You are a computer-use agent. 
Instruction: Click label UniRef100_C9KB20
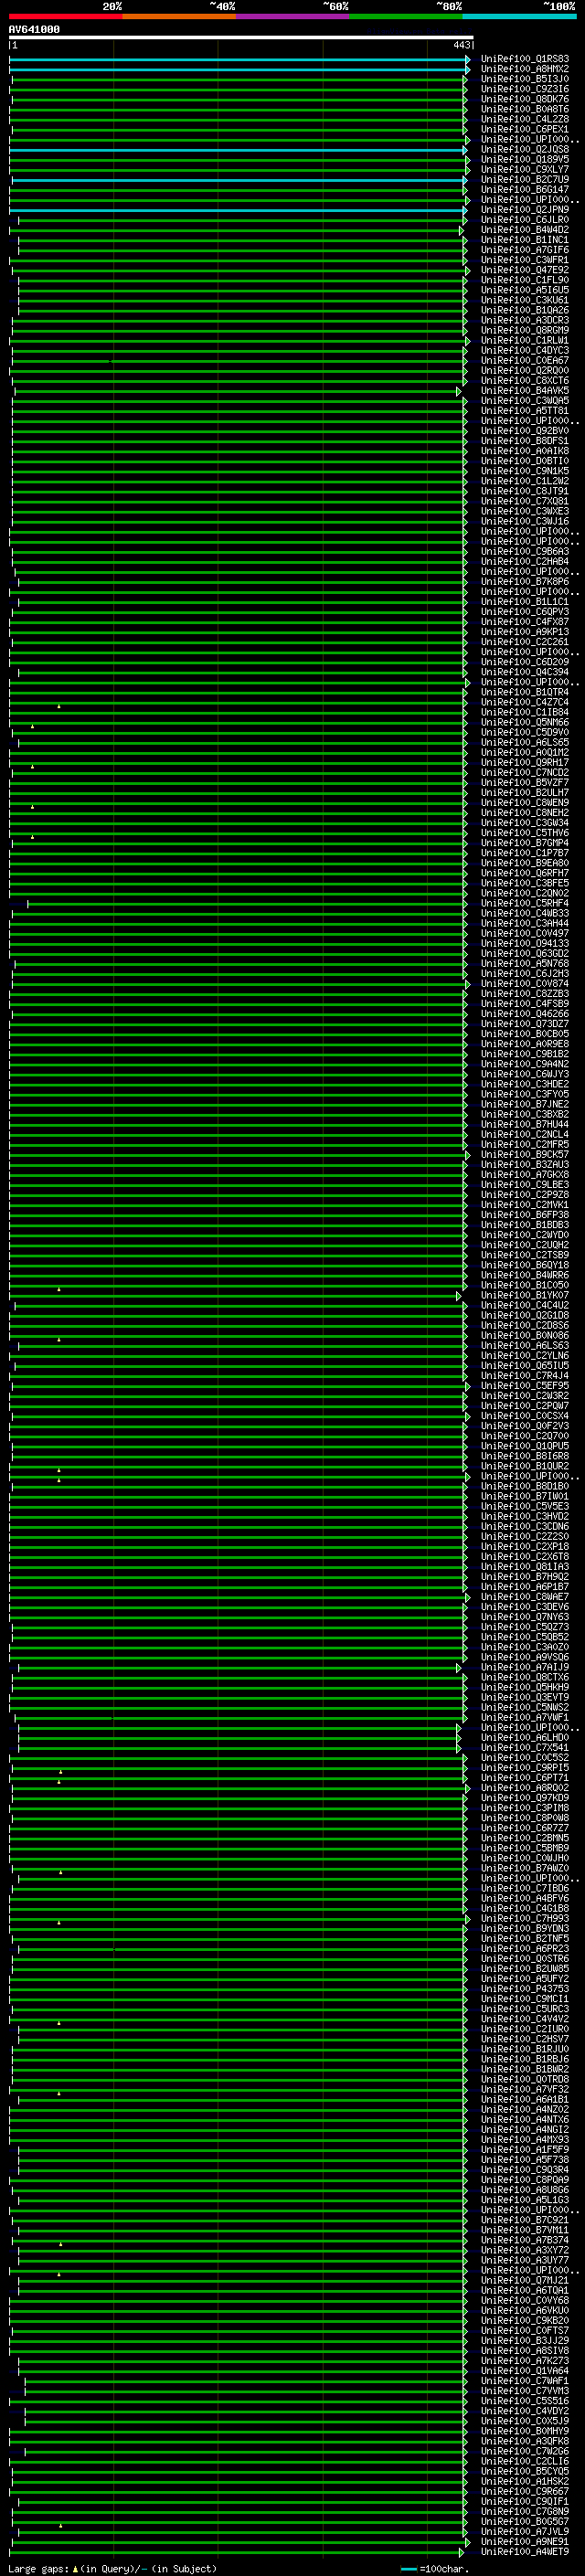[525, 2321]
